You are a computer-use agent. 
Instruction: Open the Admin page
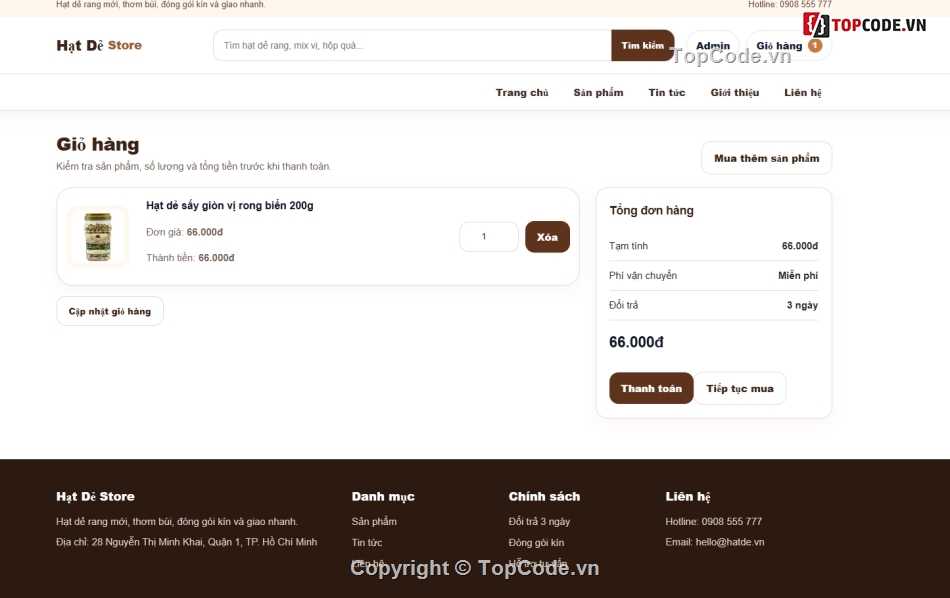pyautogui.click(x=712, y=45)
